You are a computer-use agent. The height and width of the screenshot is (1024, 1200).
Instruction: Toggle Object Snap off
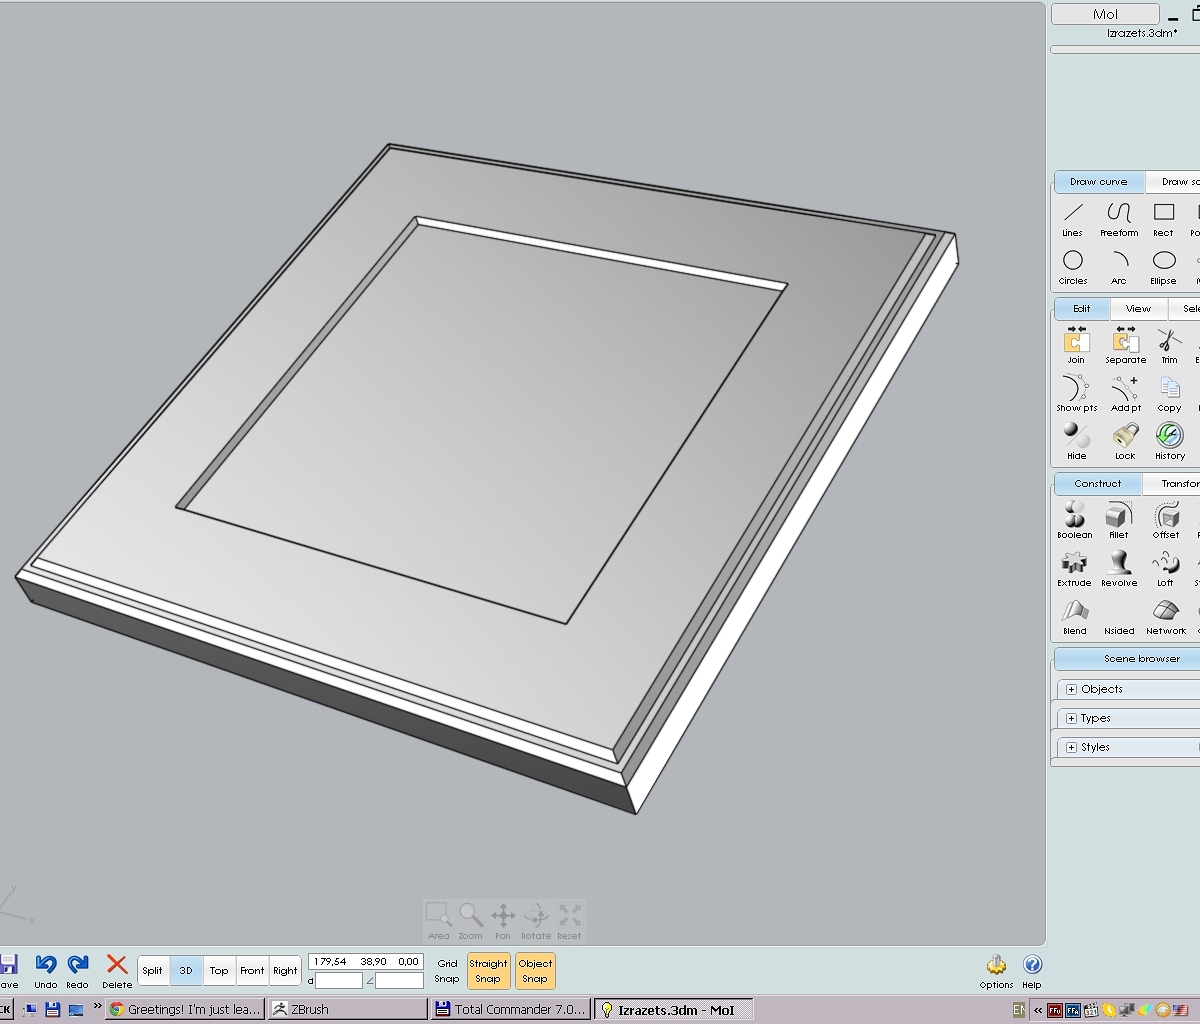tap(535, 971)
